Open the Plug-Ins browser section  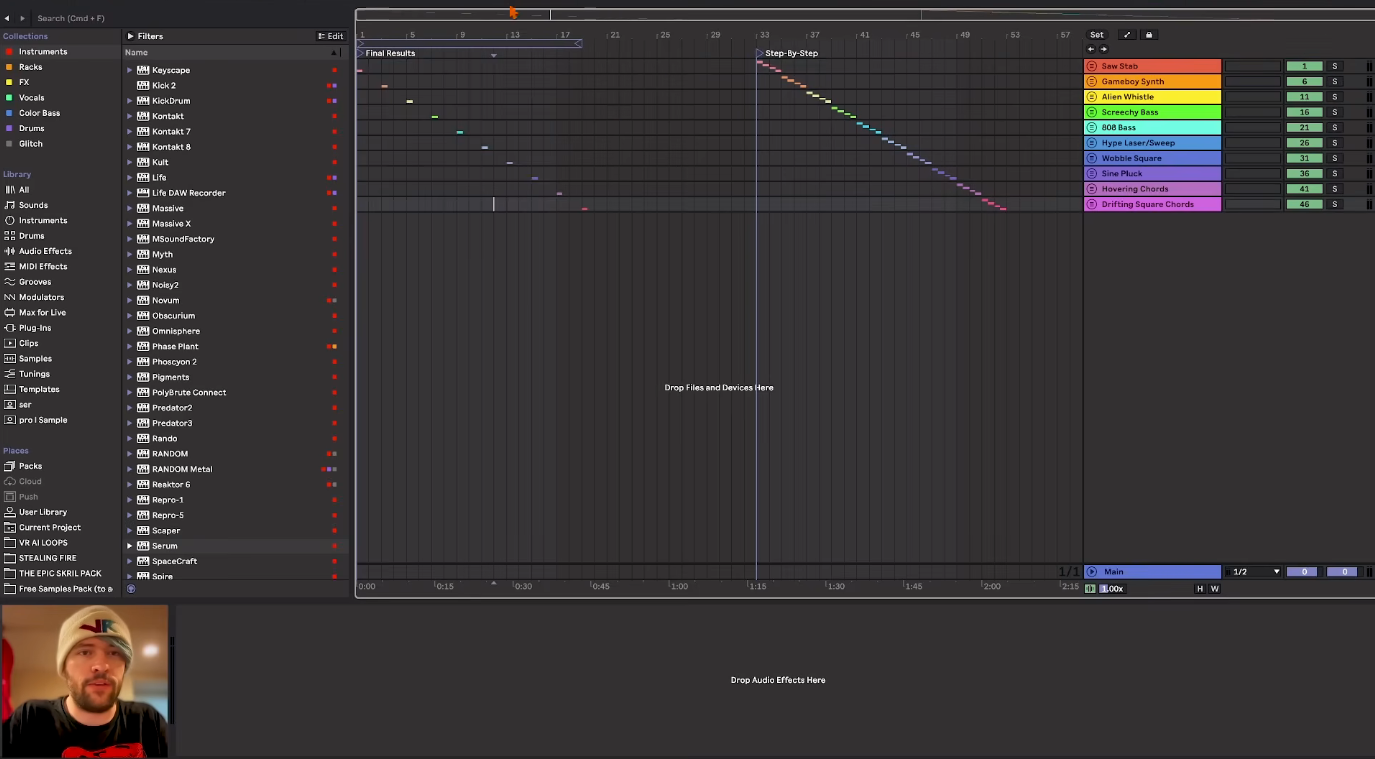(36, 327)
